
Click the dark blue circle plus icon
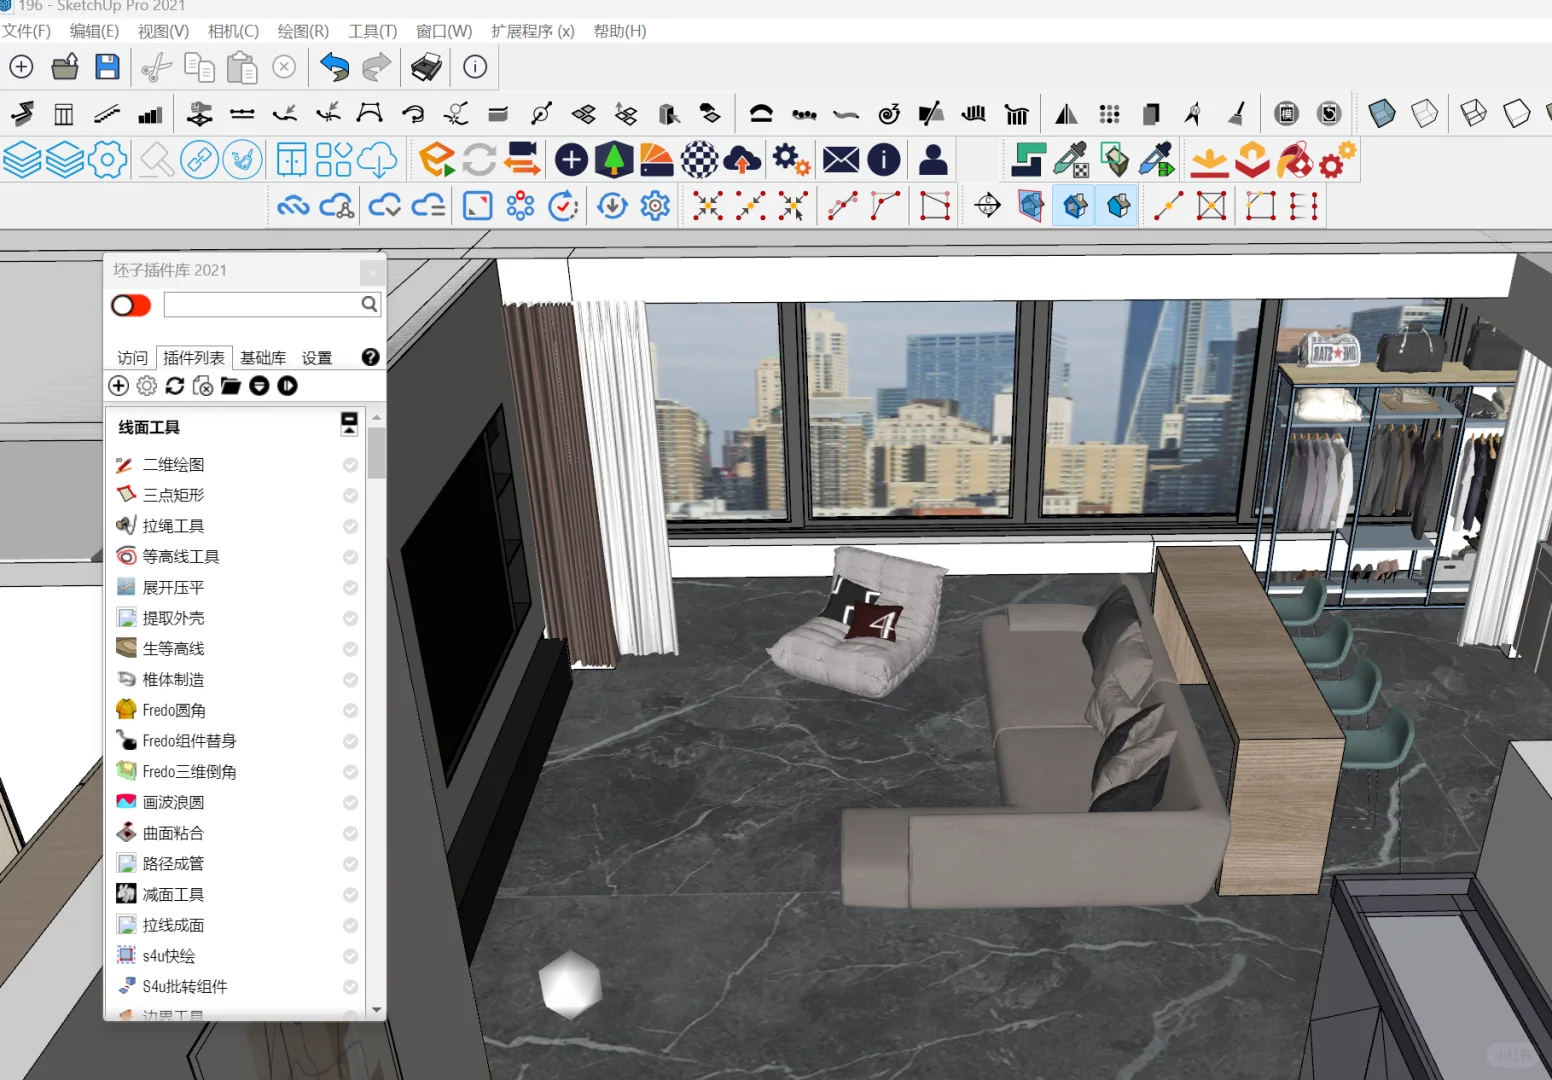point(571,160)
